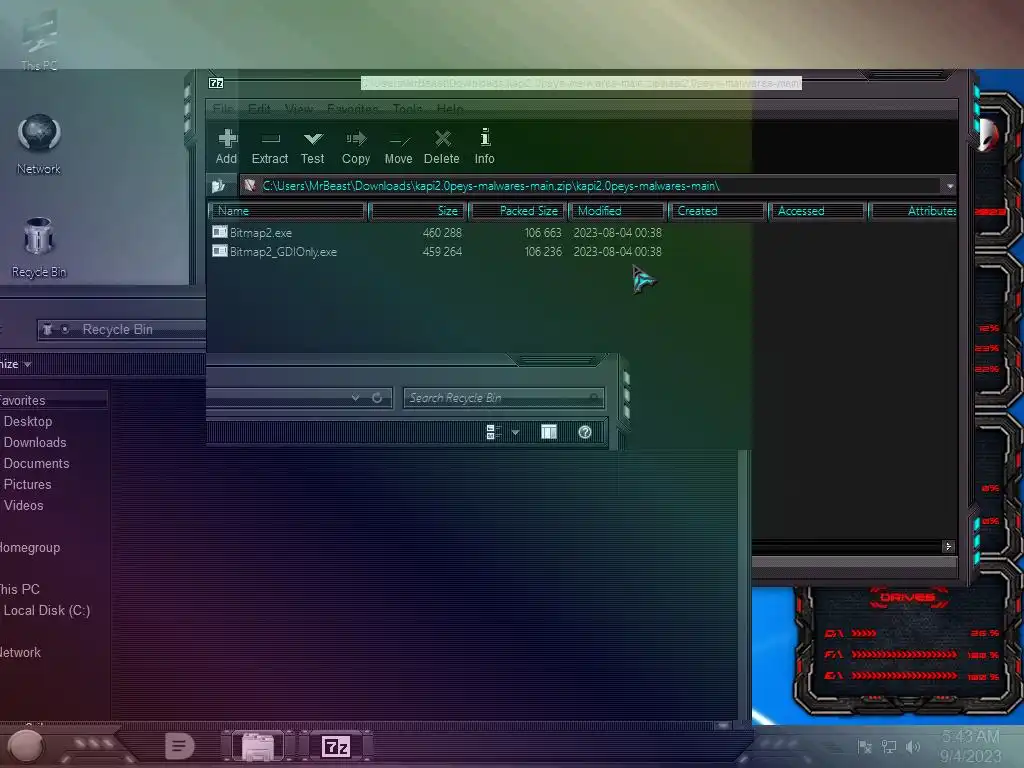Click the Move toolbar button
The height and width of the screenshot is (768, 1024).
pyautogui.click(x=398, y=146)
